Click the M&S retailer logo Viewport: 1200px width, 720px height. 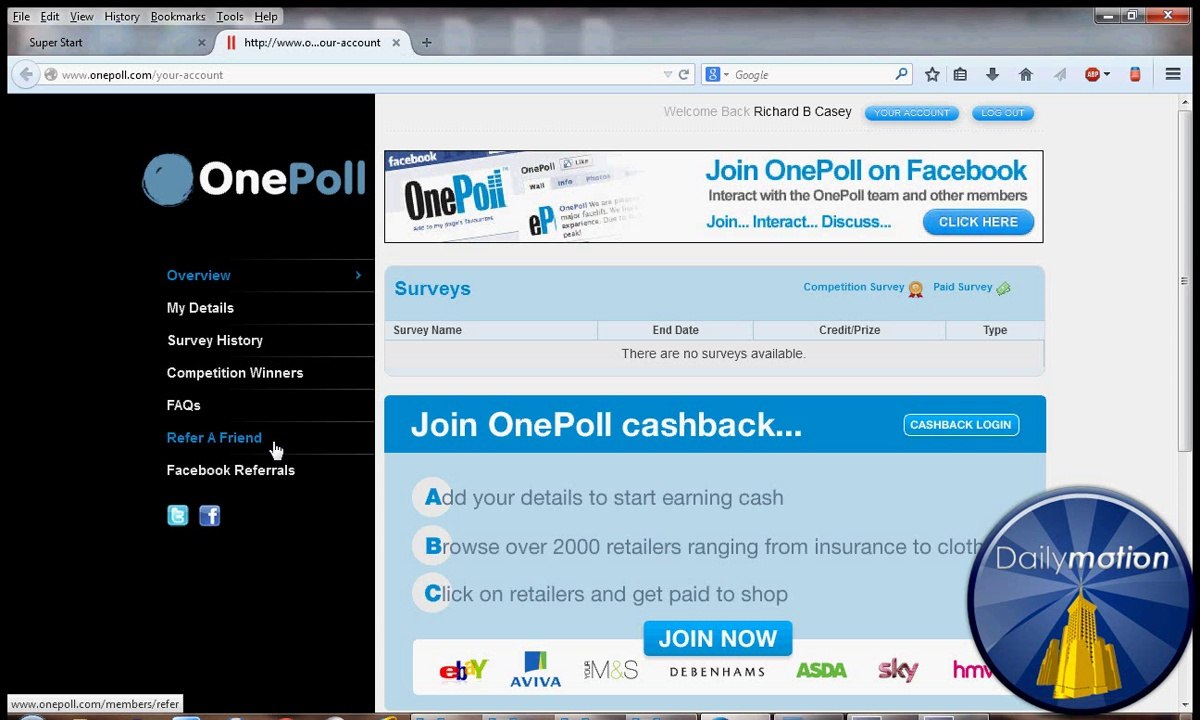tap(611, 670)
